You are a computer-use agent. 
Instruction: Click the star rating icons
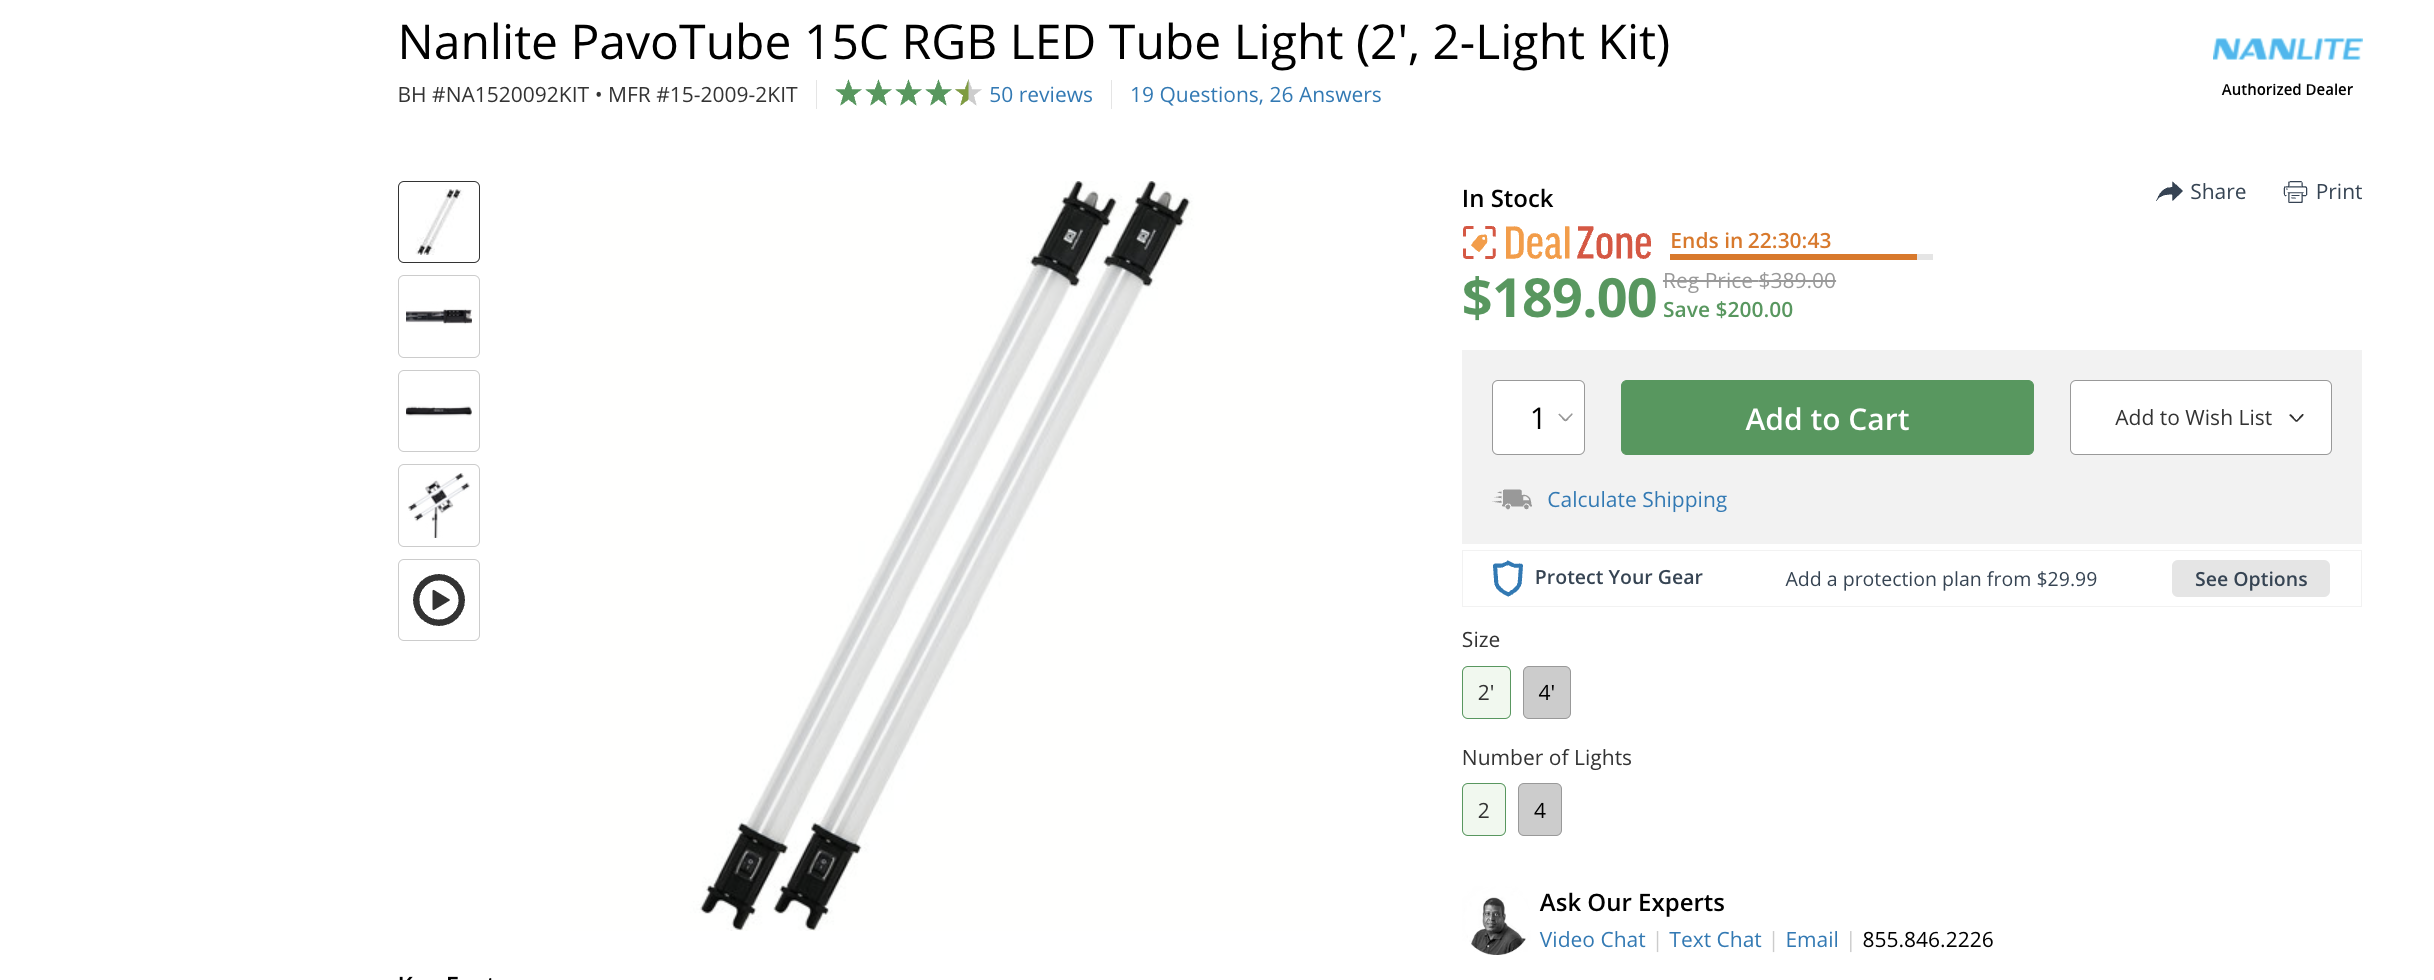coord(906,94)
